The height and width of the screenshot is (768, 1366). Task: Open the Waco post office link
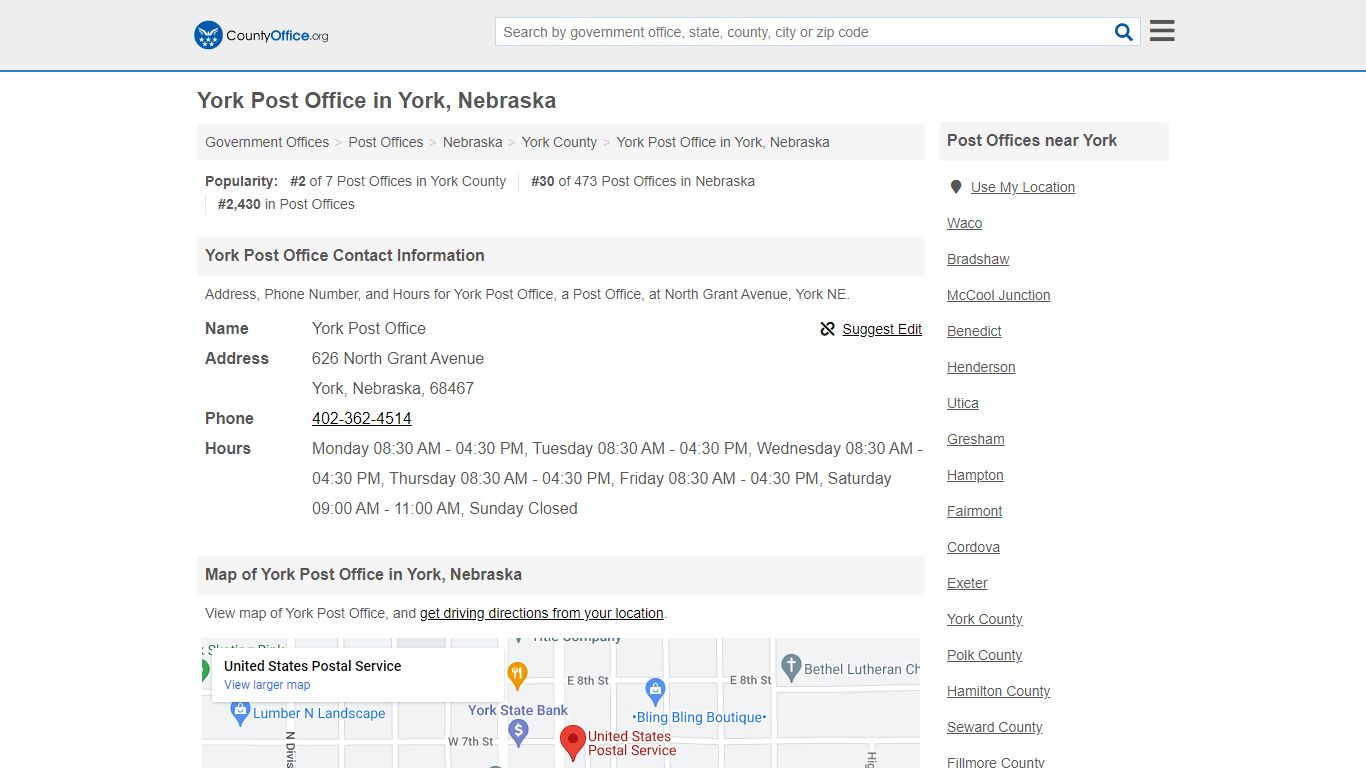(x=965, y=223)
